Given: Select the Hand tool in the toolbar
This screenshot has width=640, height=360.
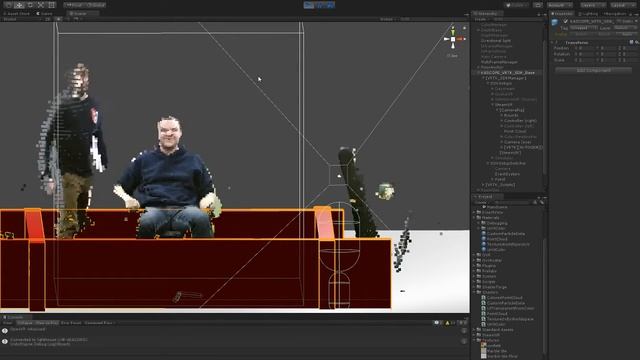Looking at the screenshot, I should click(8, 5).
